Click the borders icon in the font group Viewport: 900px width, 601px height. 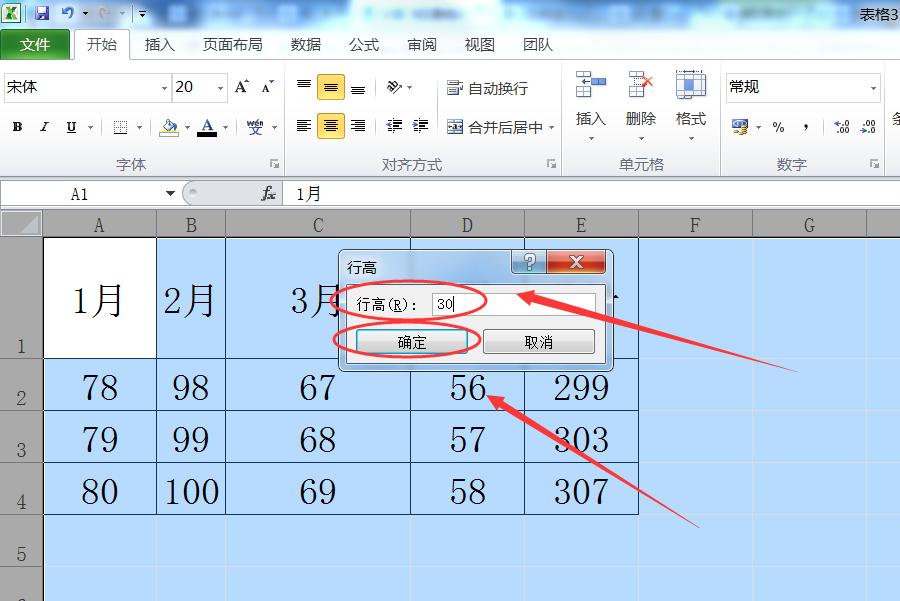coord(121,127)
